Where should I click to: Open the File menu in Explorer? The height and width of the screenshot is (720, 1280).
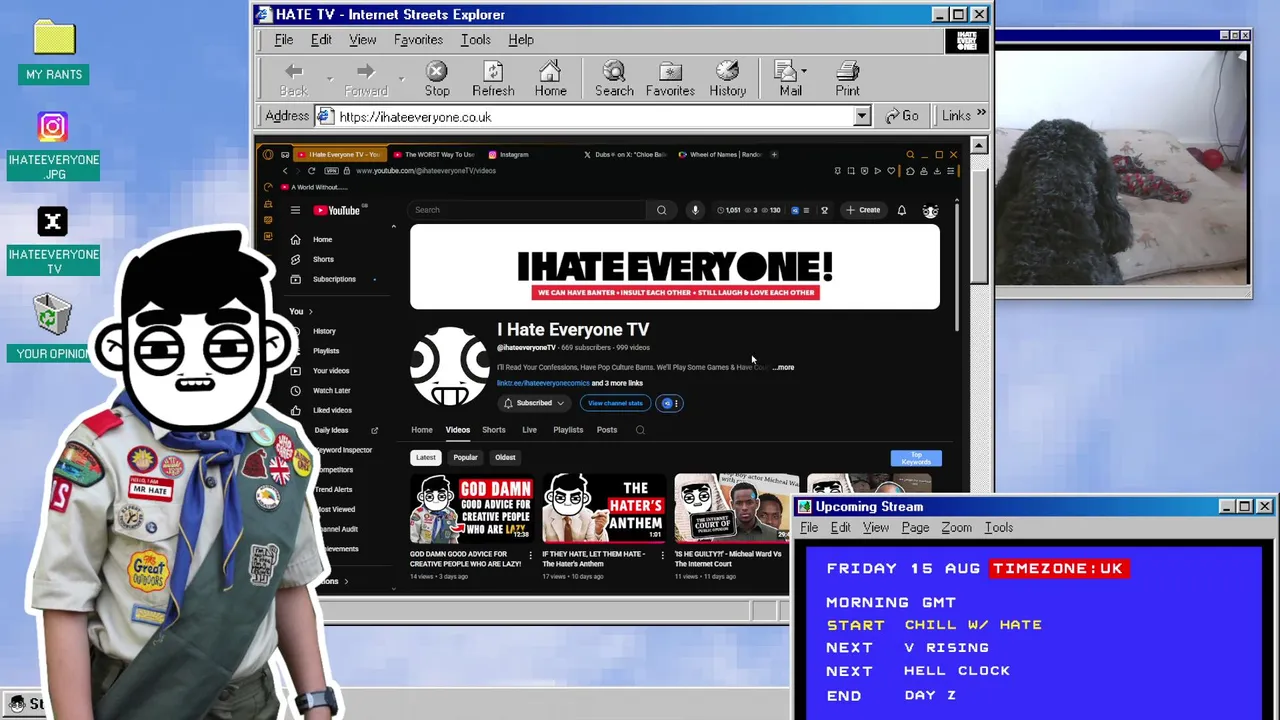[x=284, y=40]
